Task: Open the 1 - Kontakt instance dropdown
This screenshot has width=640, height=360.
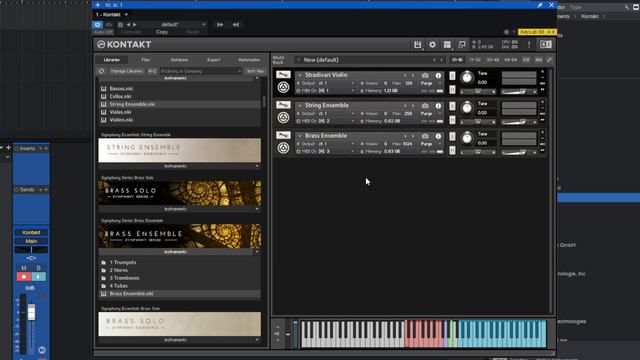Action: (x=126, y=15)
